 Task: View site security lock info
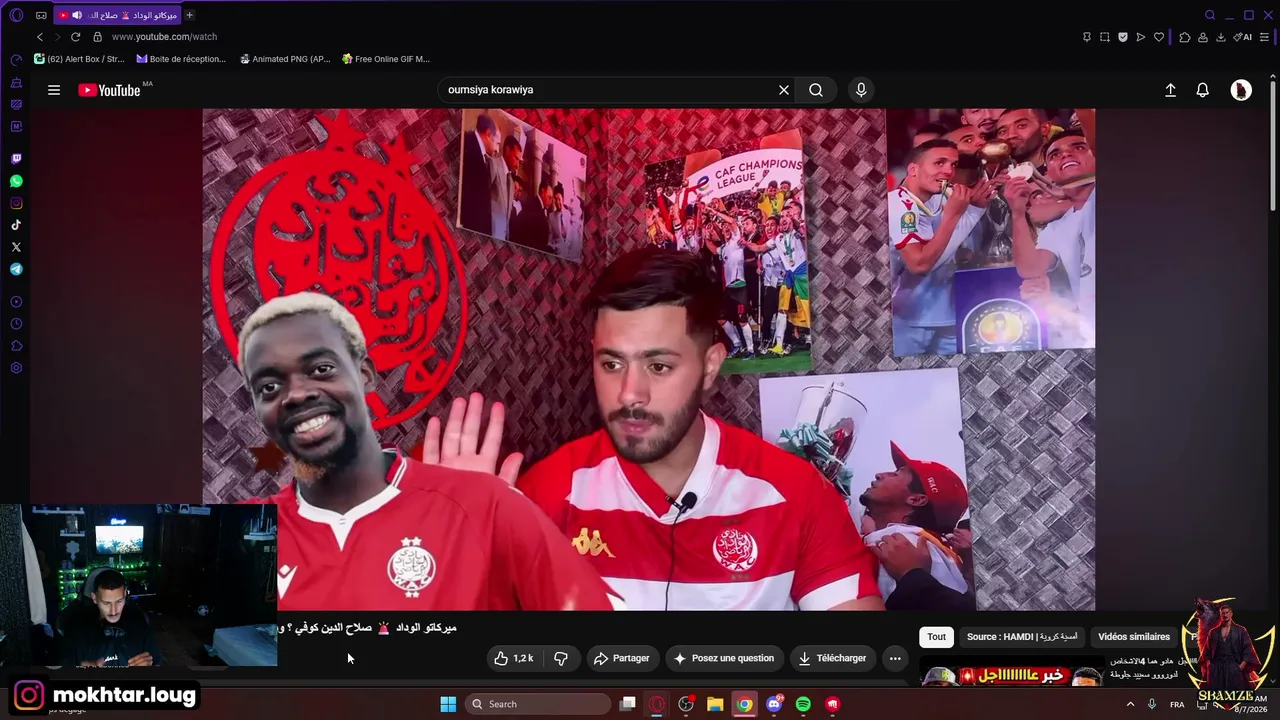click(97, 37)
